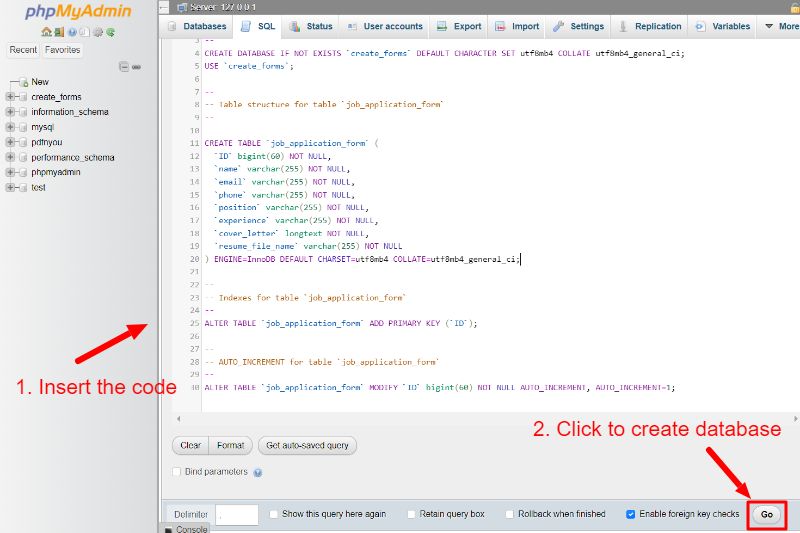Click the Format button
Image resolution: width=800 pixels, height=533 pixels.
(x=231, y=445)
